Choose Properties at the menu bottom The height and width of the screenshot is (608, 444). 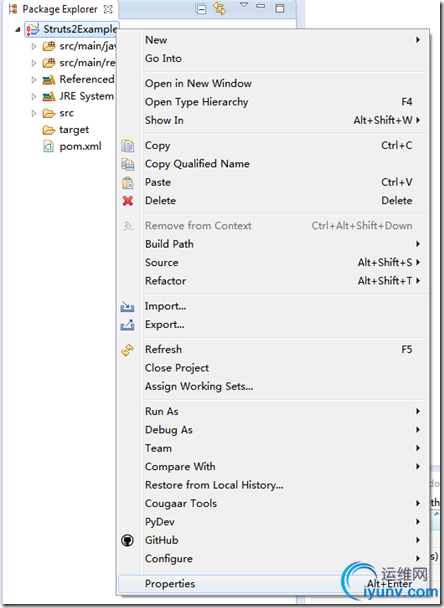pyautogui.click(x=273, y=584)
